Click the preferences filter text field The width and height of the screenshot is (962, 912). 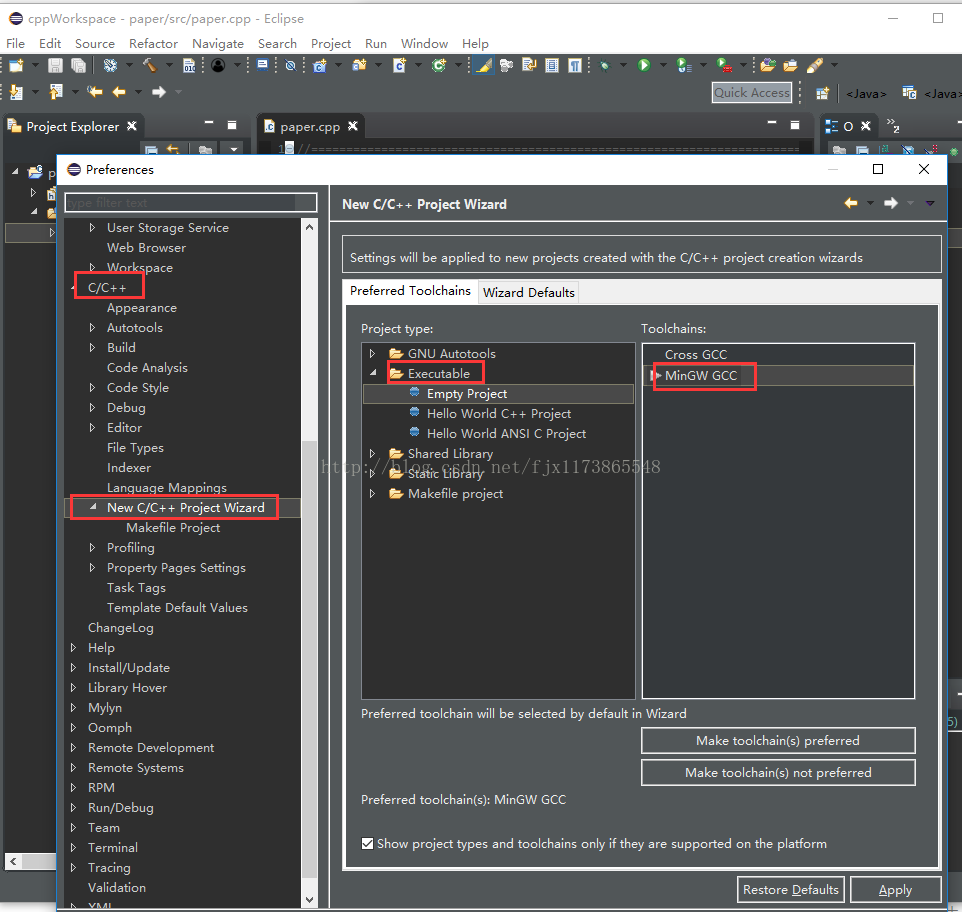tap(190, 203)
